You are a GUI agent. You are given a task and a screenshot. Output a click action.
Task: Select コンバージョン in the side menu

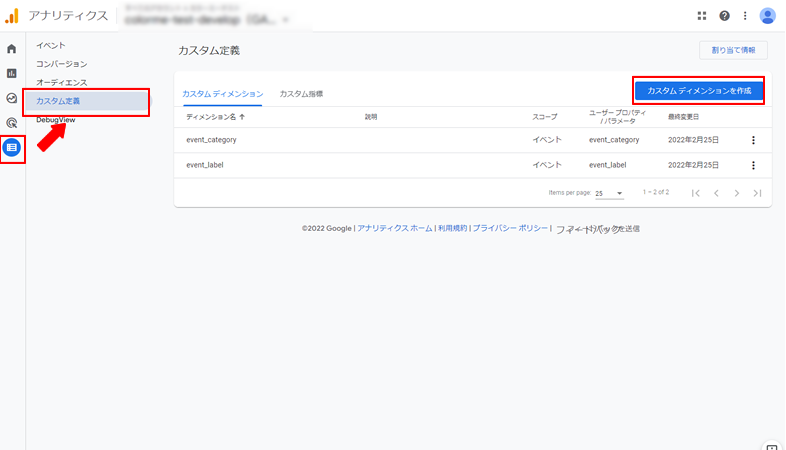click(x=62, y=64)
